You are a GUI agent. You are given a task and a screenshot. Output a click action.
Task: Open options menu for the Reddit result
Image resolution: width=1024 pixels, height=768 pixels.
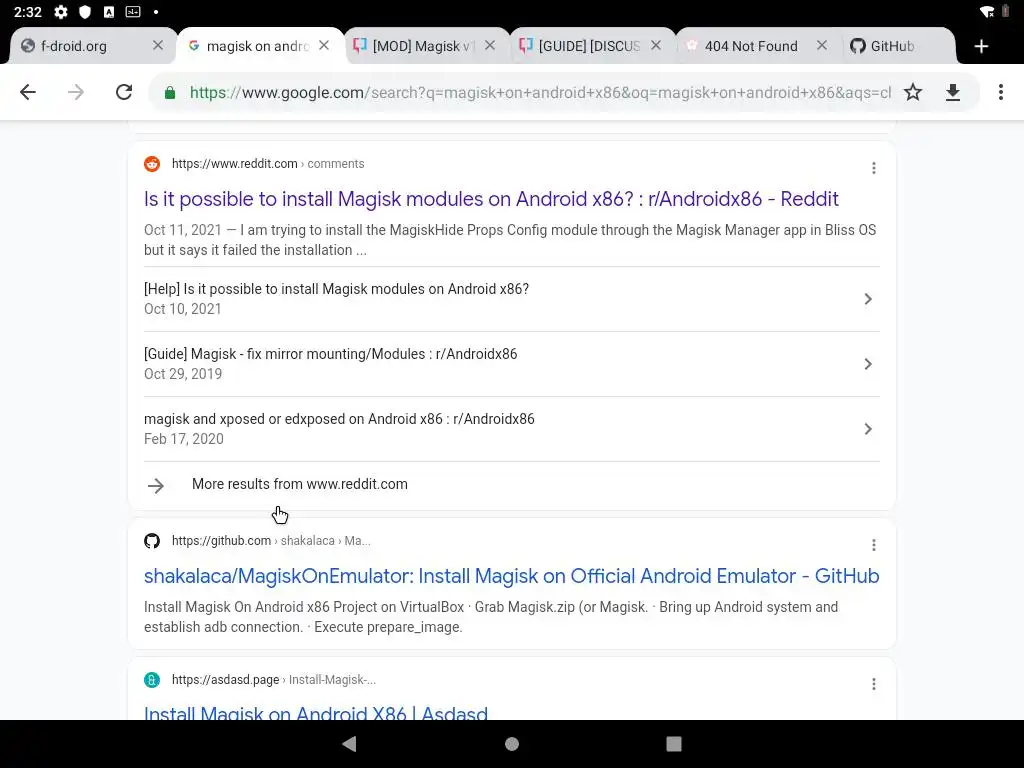tap(873, 168)
